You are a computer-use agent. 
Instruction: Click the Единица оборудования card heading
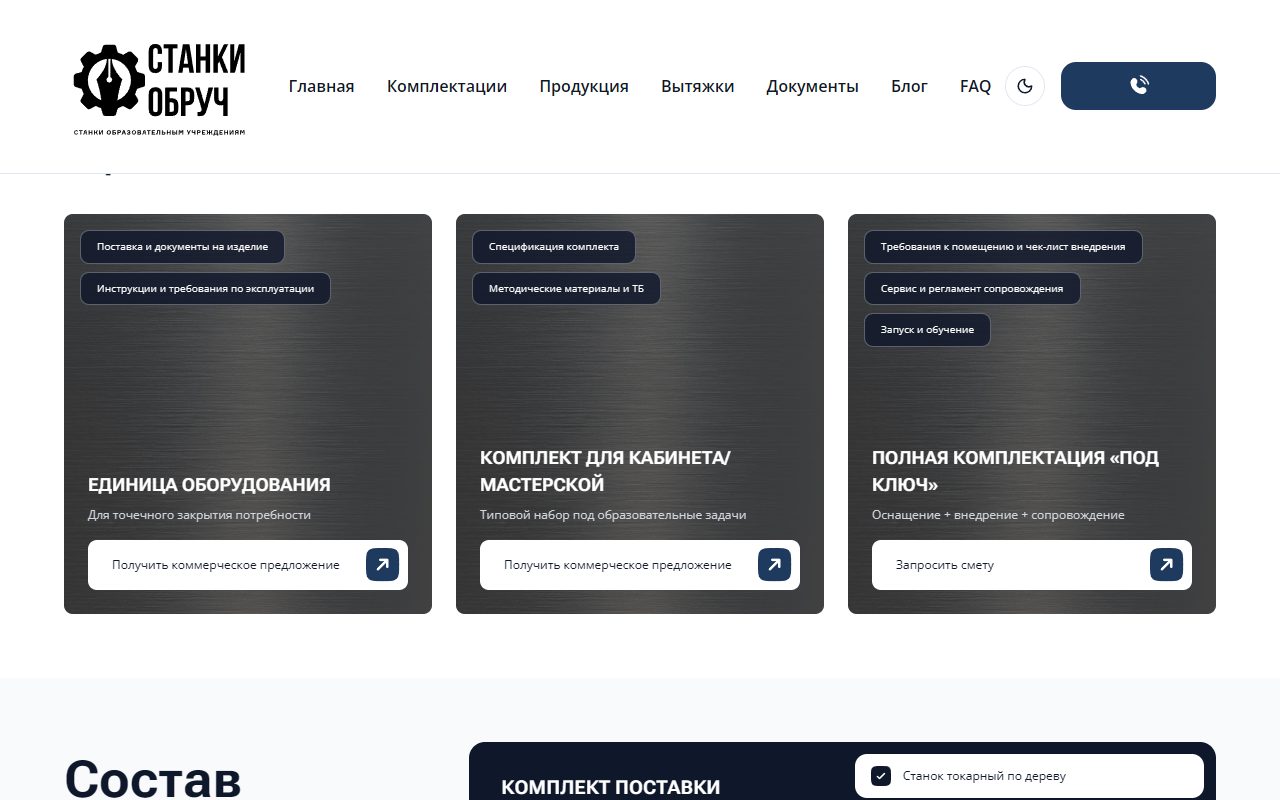(209, 485)
